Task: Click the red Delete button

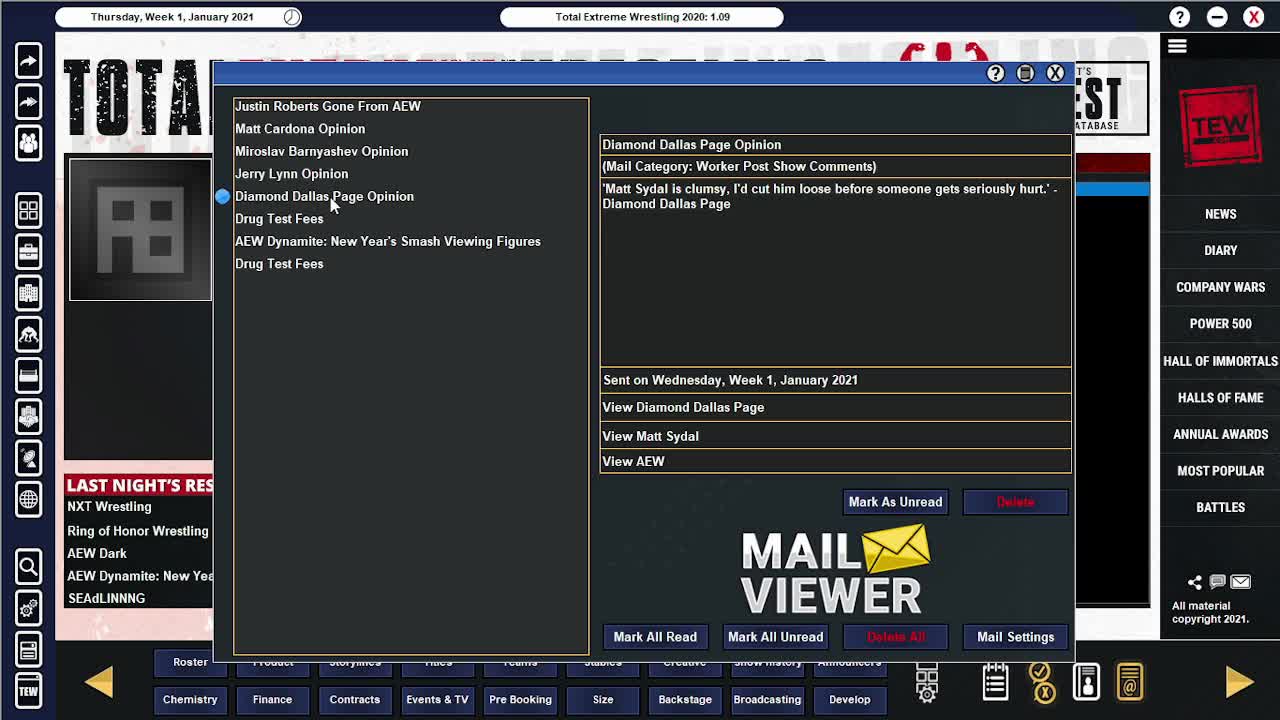Action: coord(1015,502)
